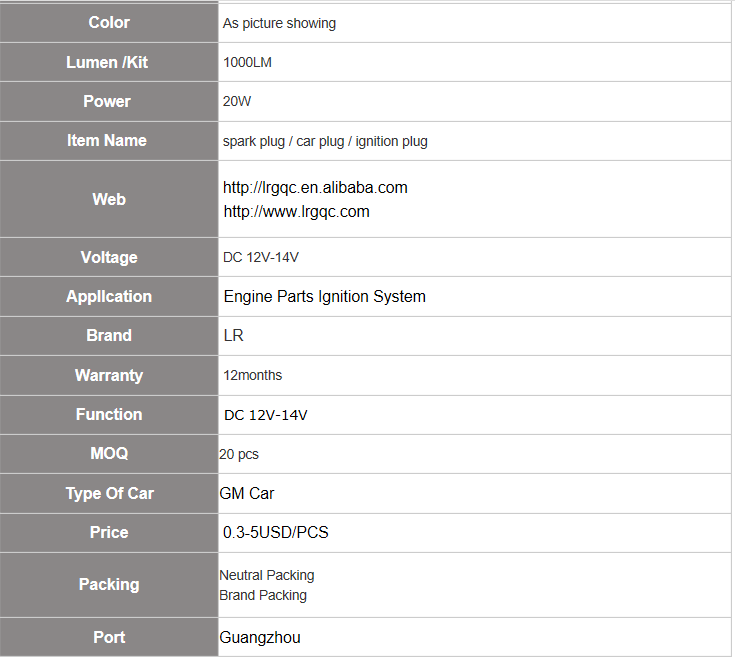Select the Color header cell
The width and height of the screenshot is (735, 657).
coord(109,22)
